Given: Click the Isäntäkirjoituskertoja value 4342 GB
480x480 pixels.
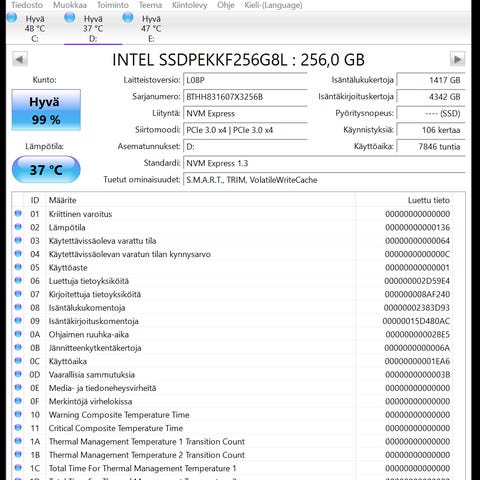Looking at the screenshot, I should coord(431,97).
